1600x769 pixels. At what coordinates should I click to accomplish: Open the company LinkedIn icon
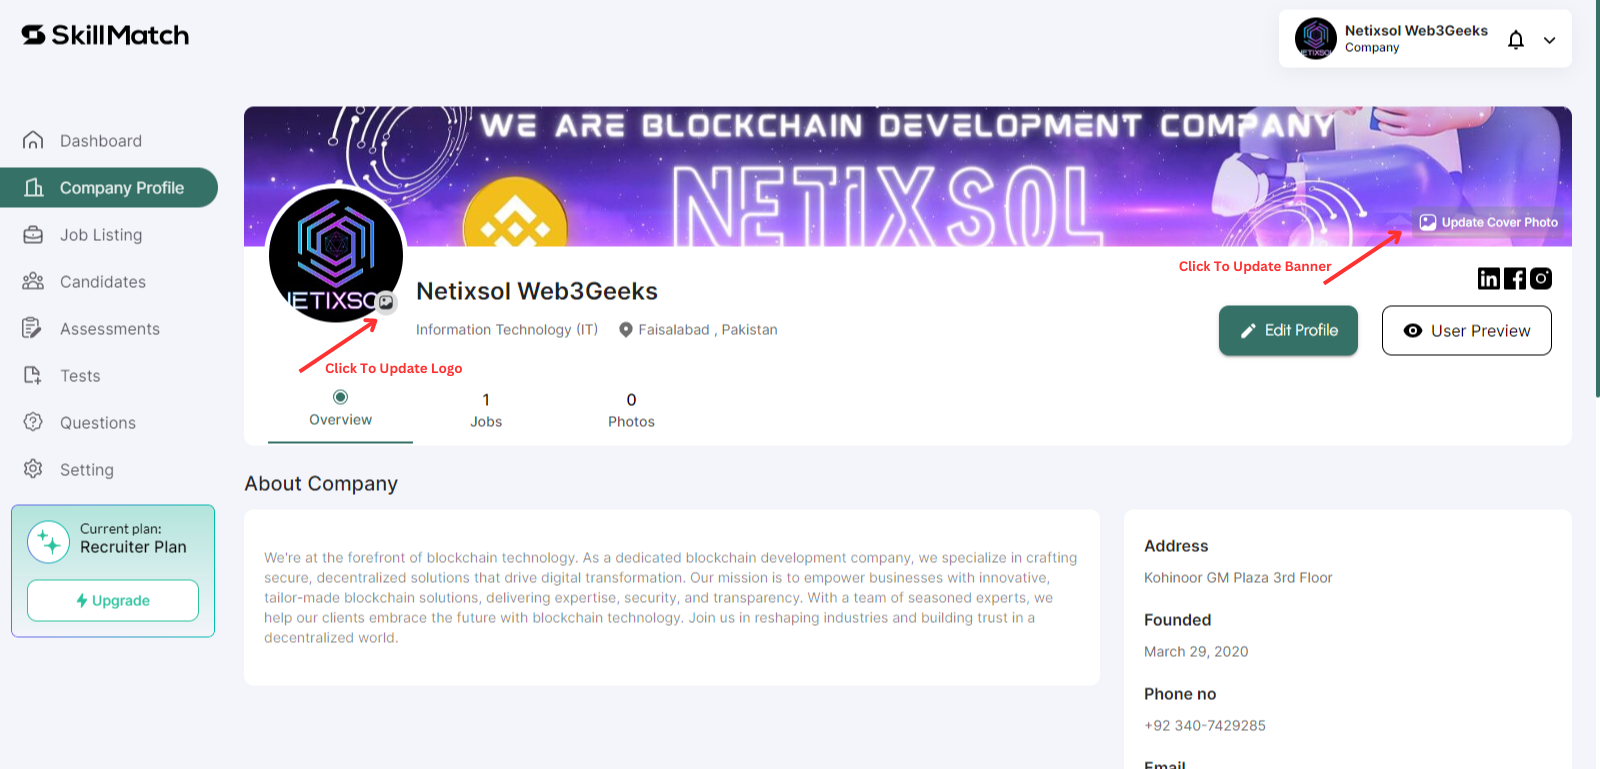click(x=1489, y=279)
